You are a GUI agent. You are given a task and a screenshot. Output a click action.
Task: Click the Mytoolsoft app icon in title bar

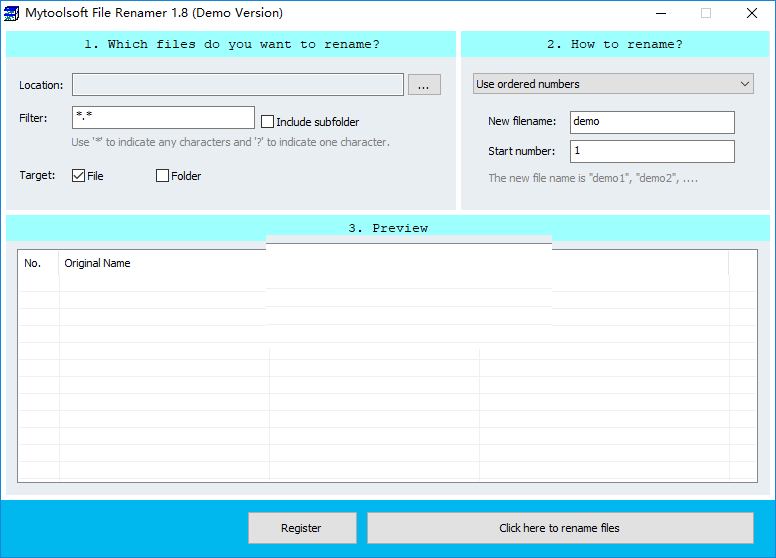click(11, 13)
